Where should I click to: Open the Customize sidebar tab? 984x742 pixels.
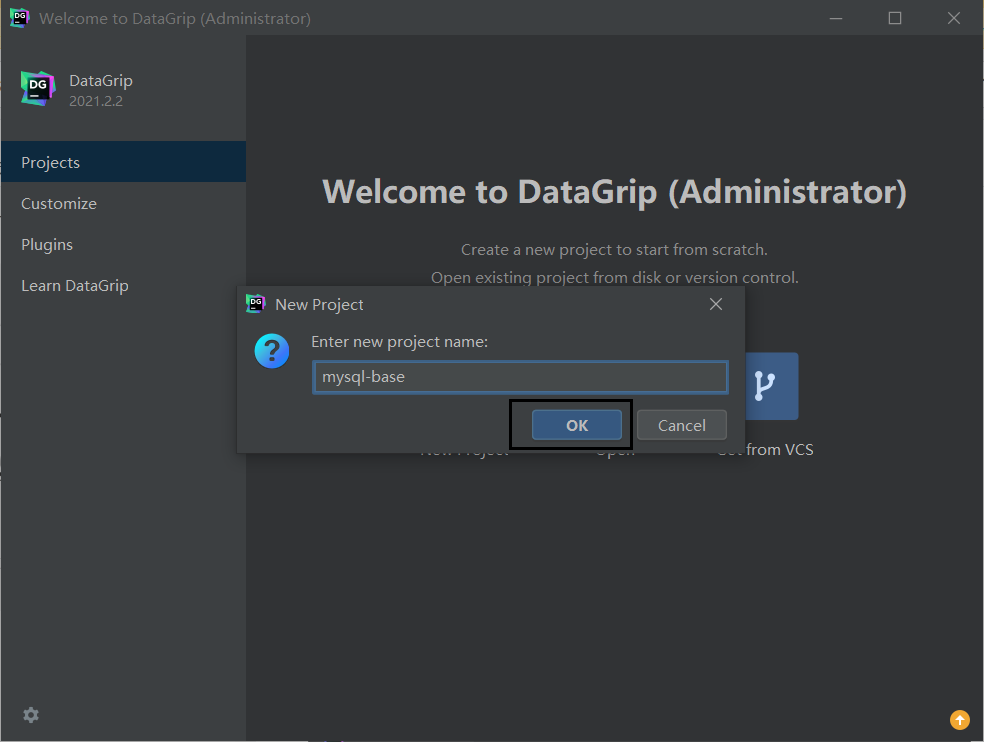point(124,203)
